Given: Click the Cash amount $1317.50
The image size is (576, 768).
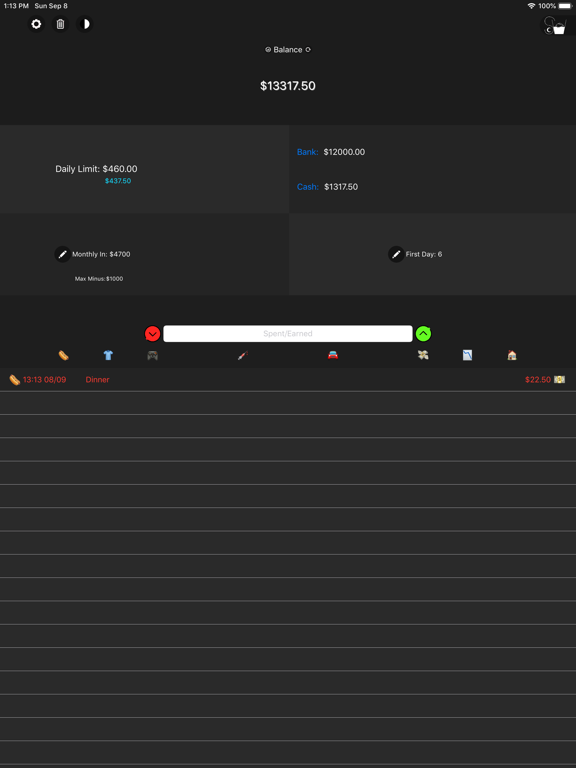Looking at the screenshot, I should point(341,187).
